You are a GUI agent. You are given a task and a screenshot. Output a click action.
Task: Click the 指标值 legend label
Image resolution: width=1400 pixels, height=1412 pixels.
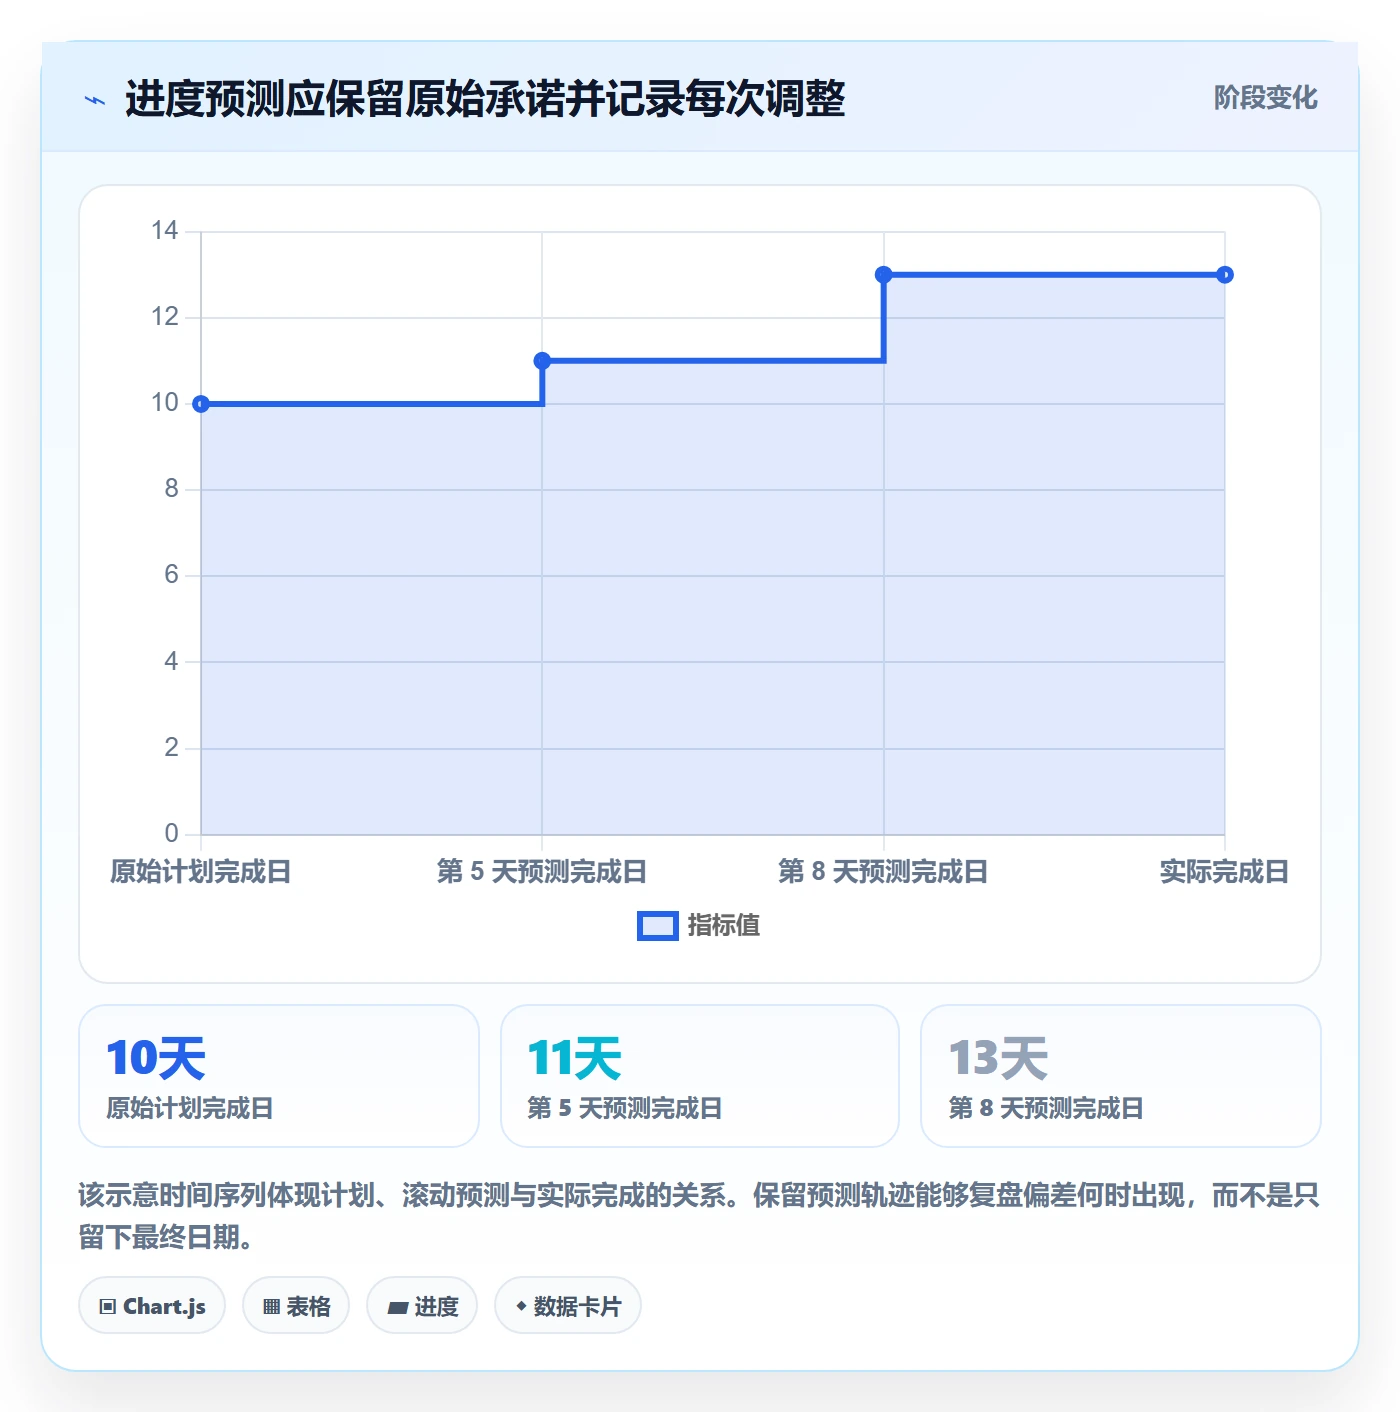pyautogui.click(x=723, y=926)
